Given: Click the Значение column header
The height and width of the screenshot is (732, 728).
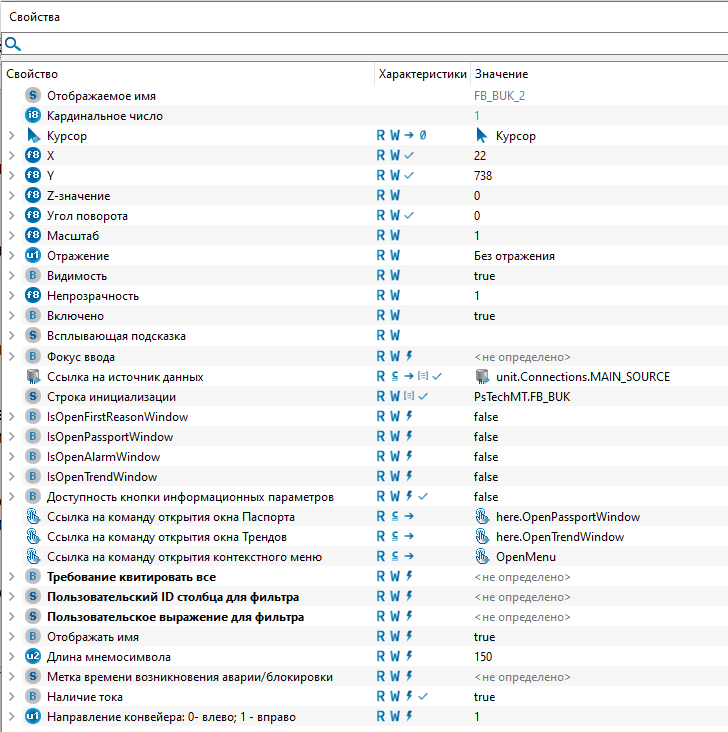Looking at the screenshot, I should click(501, 74).
